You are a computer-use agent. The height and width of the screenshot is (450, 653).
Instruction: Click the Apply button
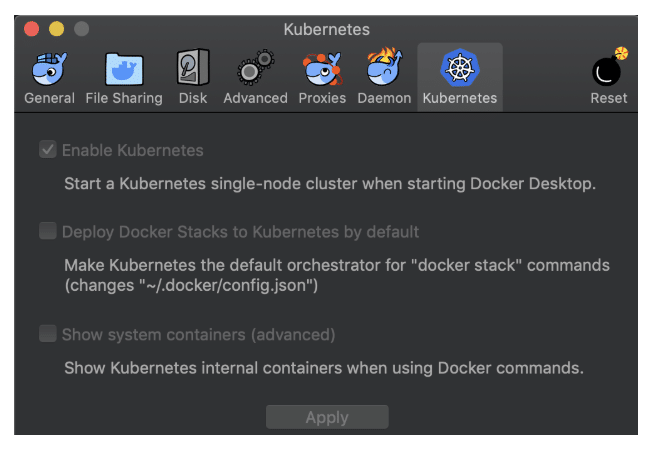pos(327,417)
